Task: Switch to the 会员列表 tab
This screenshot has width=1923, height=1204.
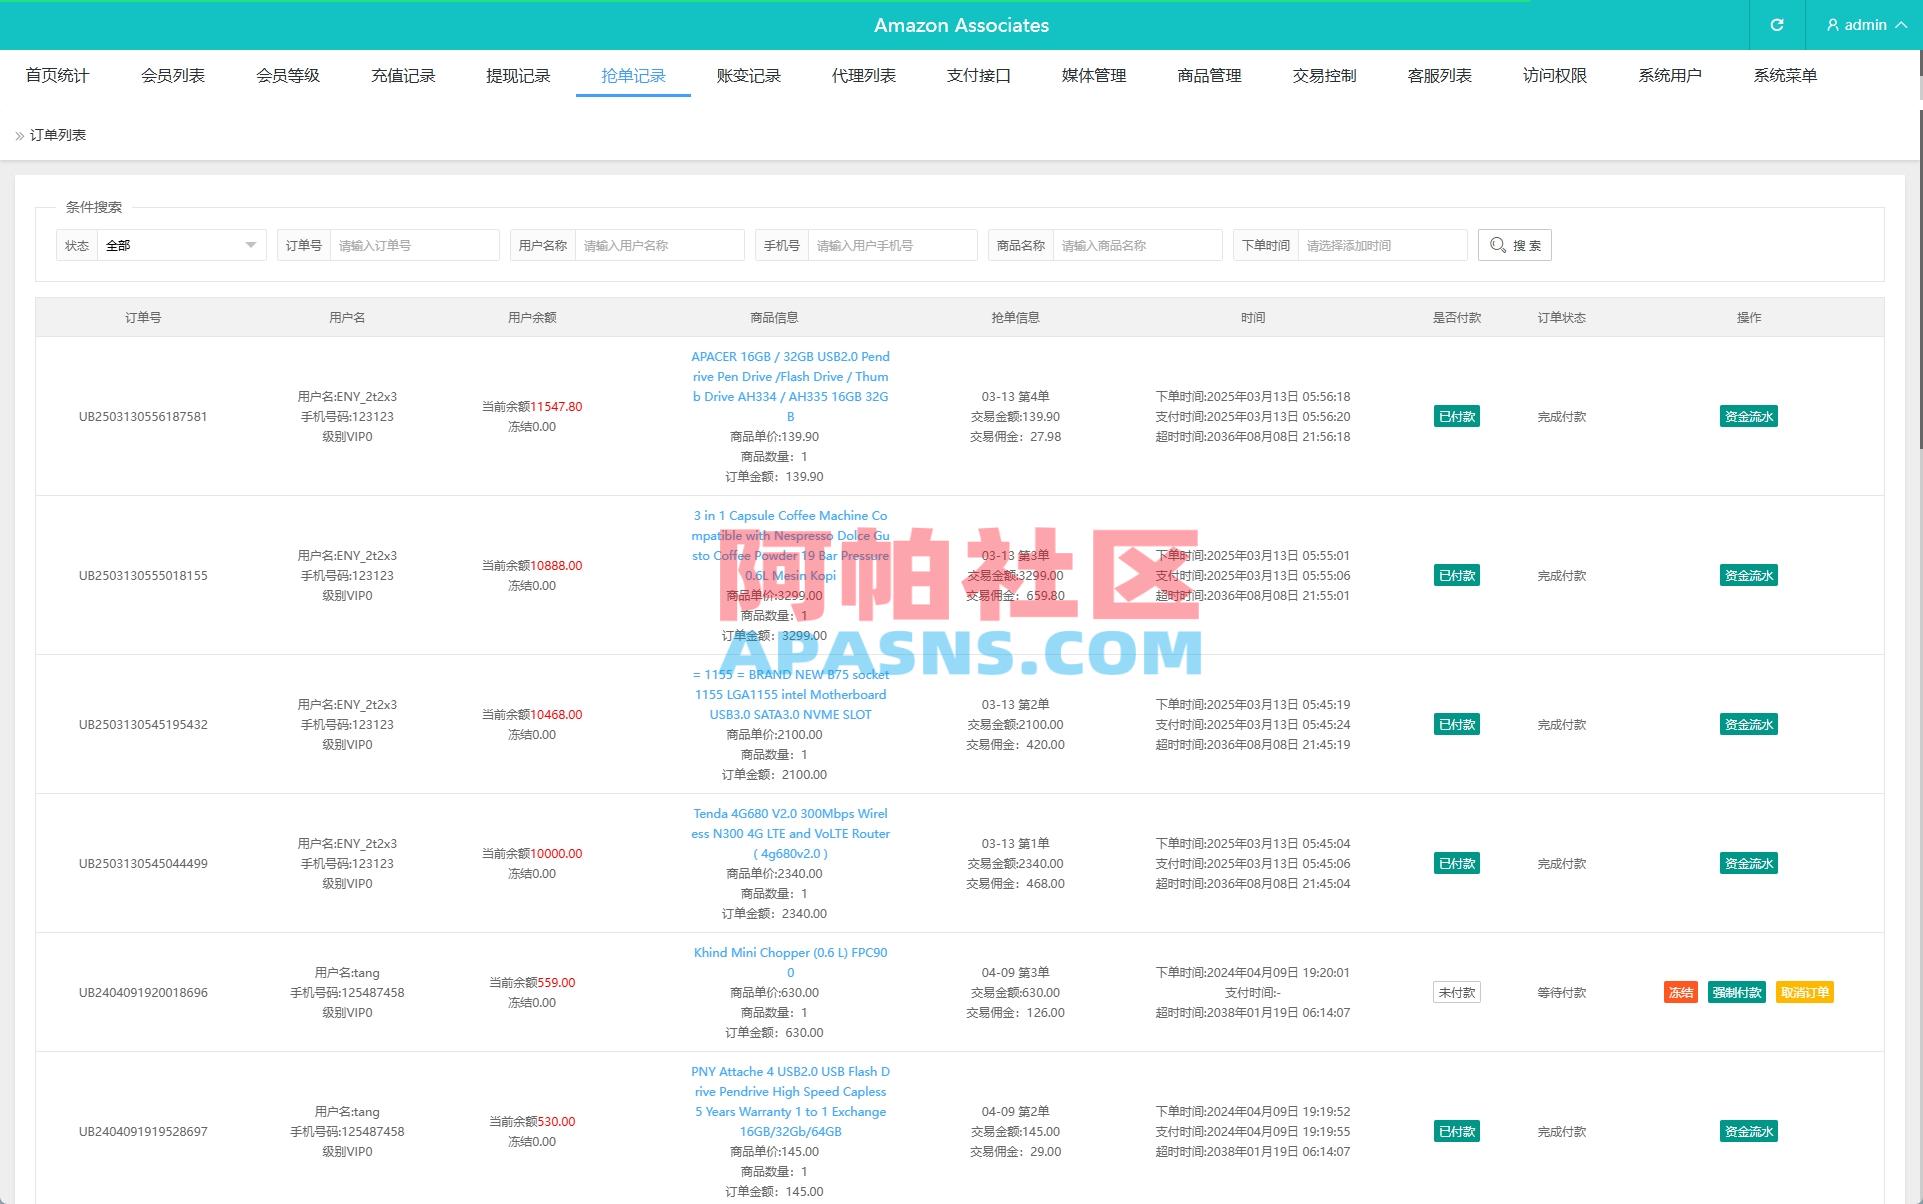Action: pos(172,75)
